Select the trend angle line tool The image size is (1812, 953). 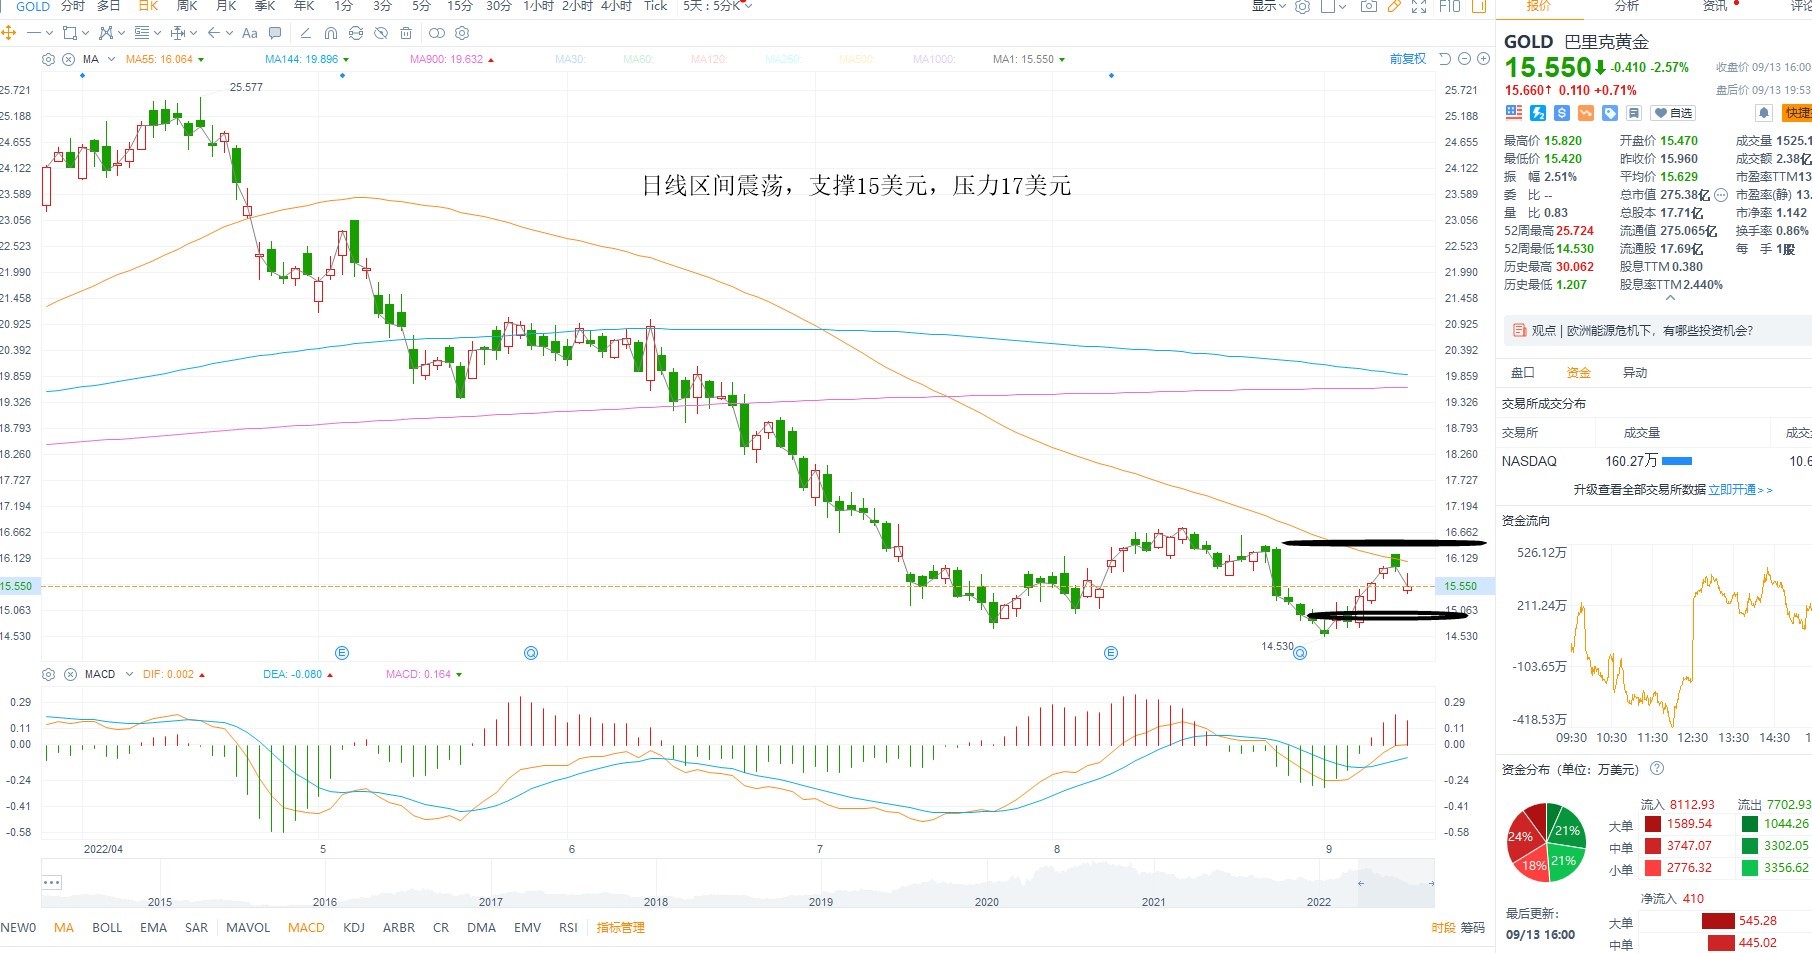pos(305,33)
